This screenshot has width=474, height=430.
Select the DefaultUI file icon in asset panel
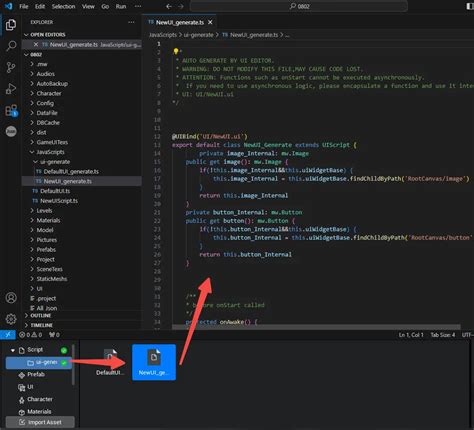(x=110, y=362)
